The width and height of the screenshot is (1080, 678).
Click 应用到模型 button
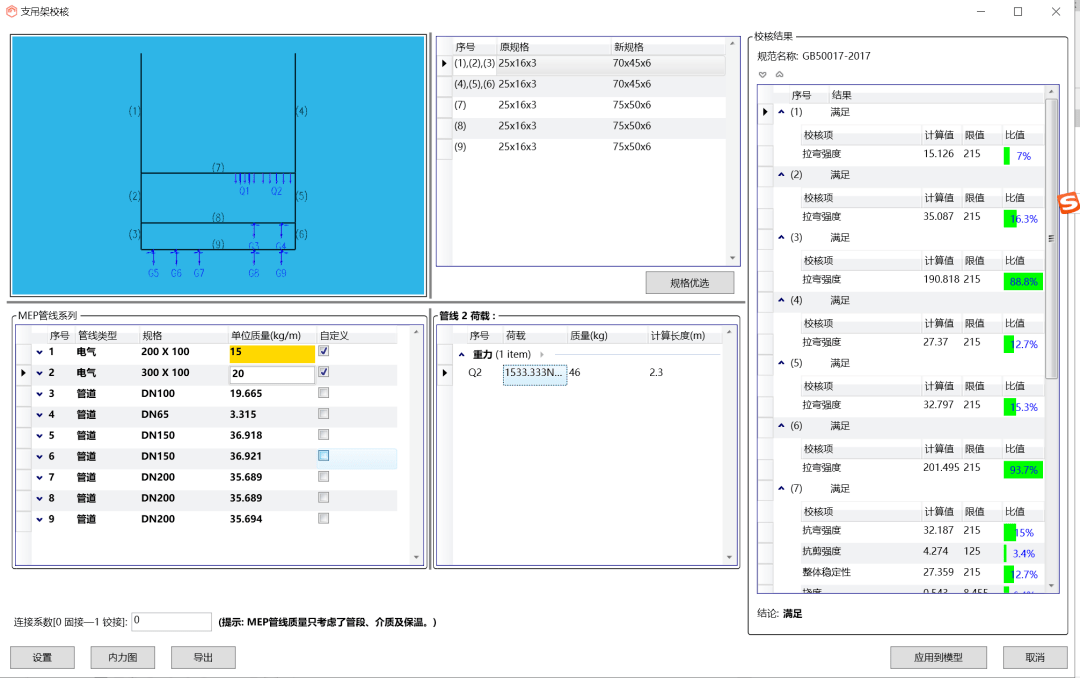[938, 657]
